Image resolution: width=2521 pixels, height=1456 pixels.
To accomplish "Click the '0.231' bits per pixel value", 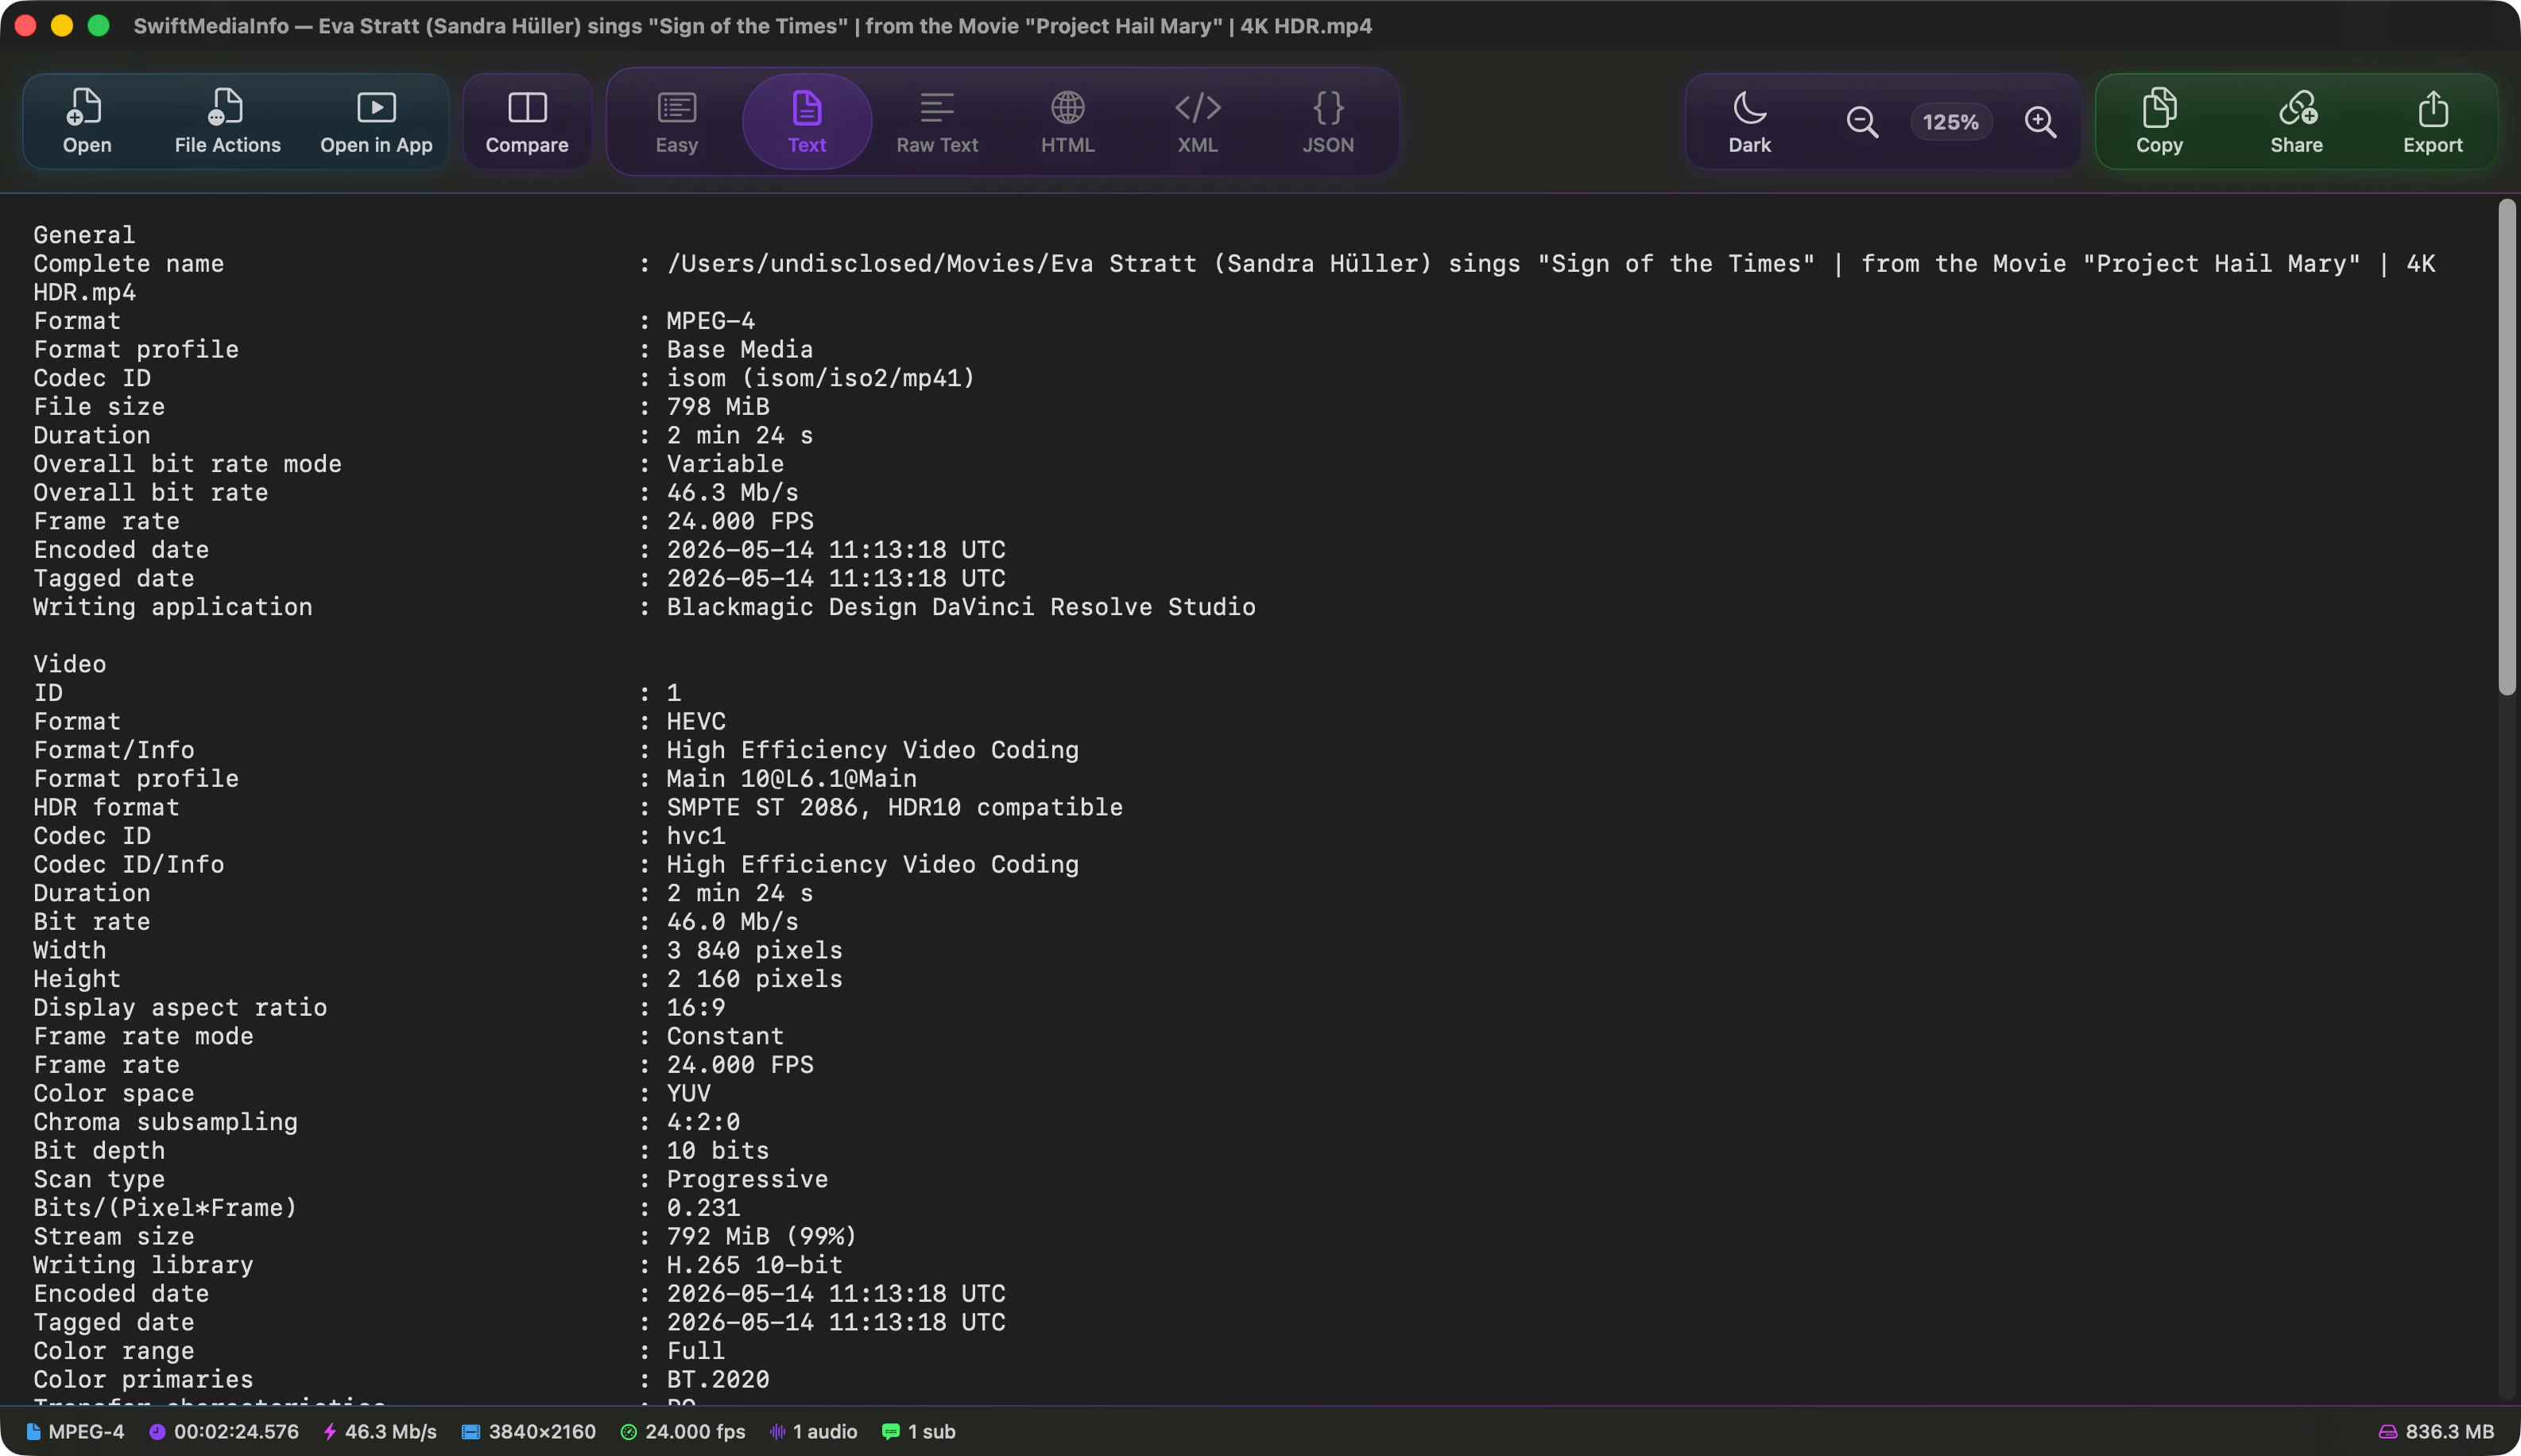I will [x=704, y=1208].
